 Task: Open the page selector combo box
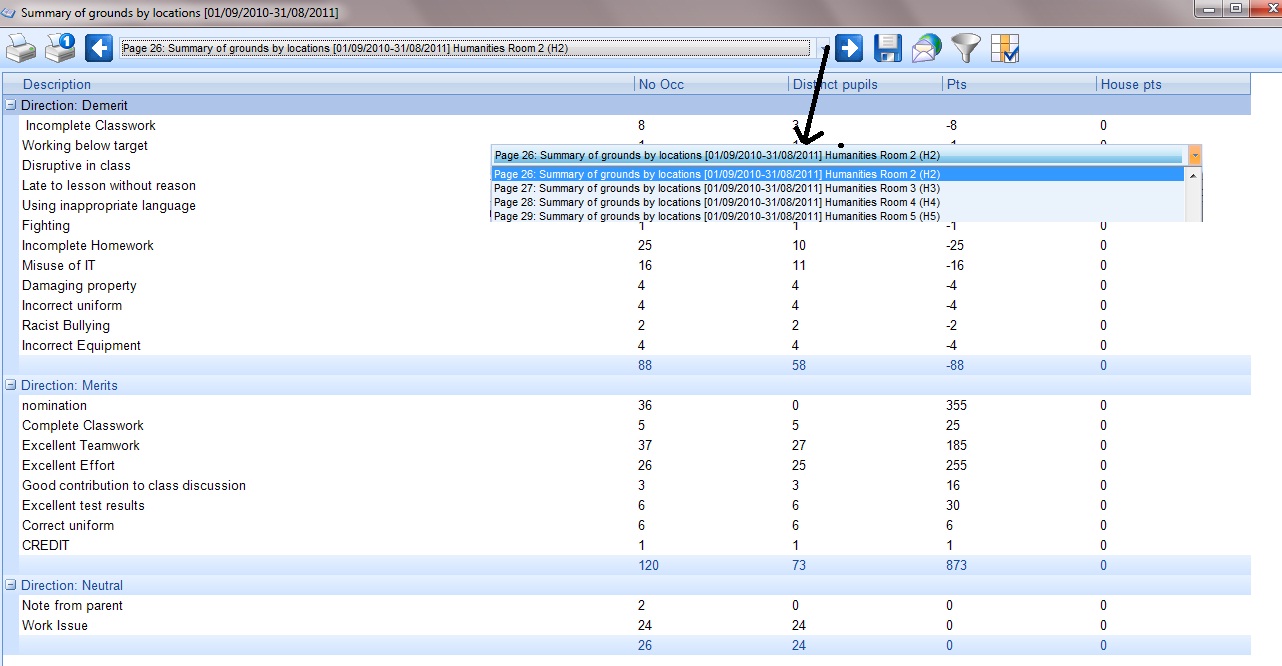[475, 48]
